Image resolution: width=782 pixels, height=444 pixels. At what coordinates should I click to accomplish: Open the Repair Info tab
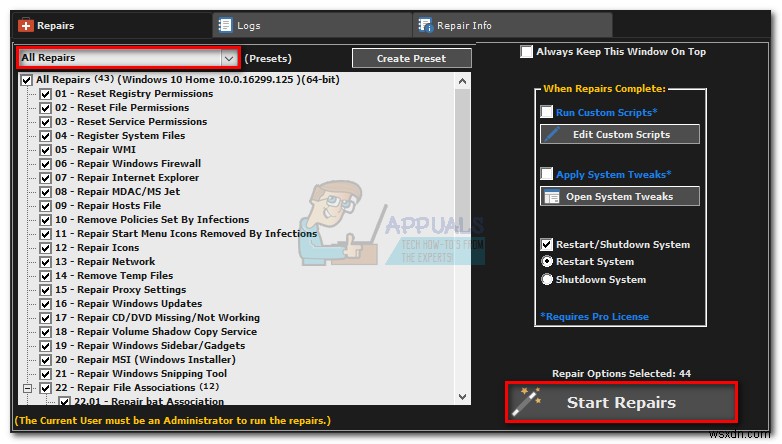click(x=513, y=25)
